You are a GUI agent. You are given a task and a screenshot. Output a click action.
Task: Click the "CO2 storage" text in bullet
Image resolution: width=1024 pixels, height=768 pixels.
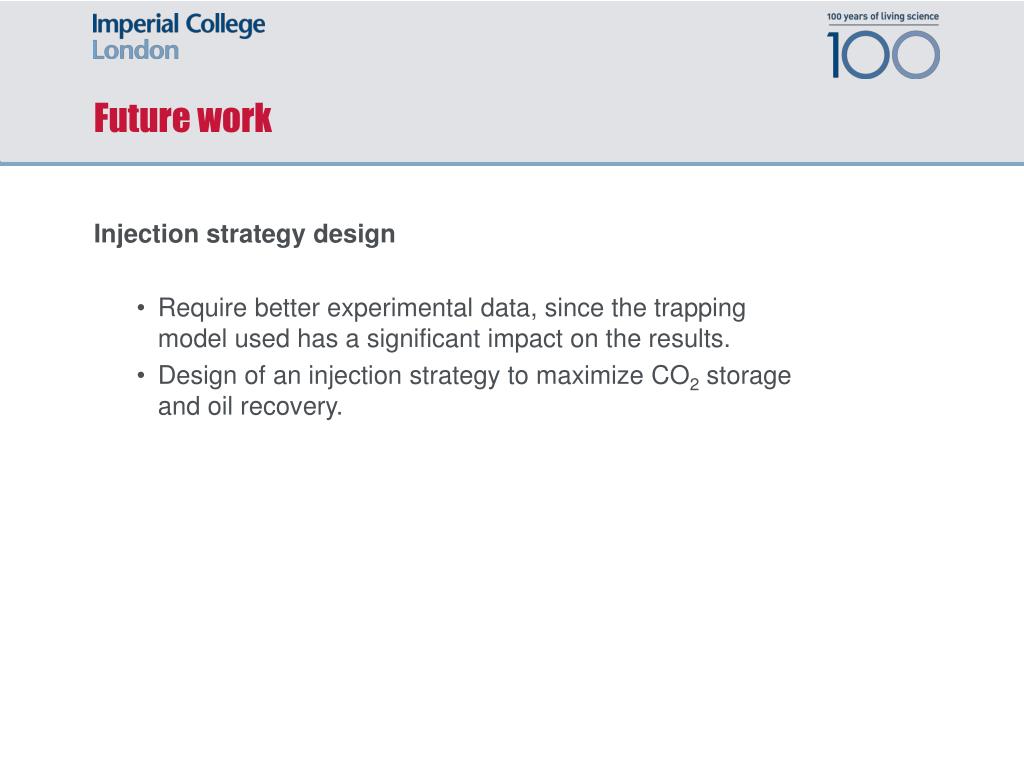(x=721, y=377)
